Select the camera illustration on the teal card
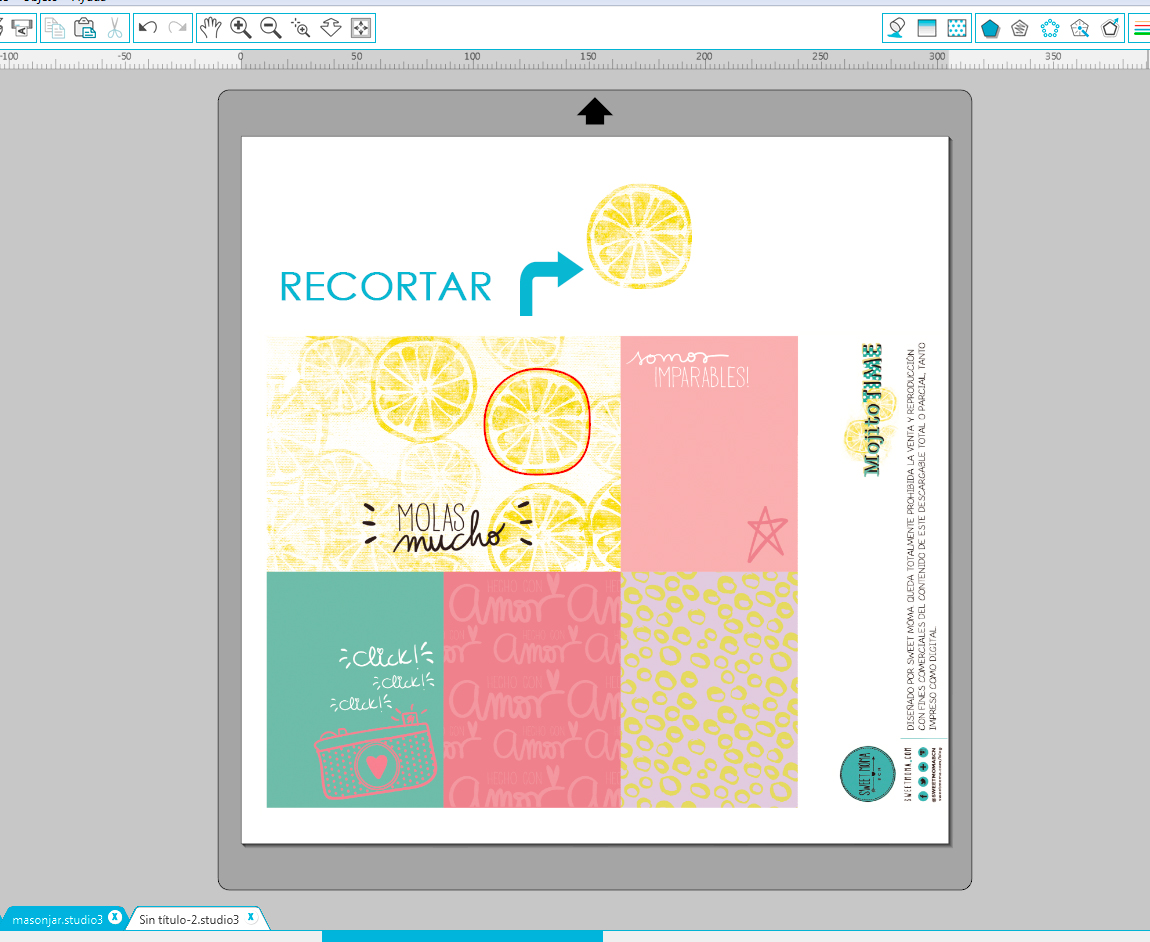This screenshot has height=942, width=1150. click(x=376, y=755)
